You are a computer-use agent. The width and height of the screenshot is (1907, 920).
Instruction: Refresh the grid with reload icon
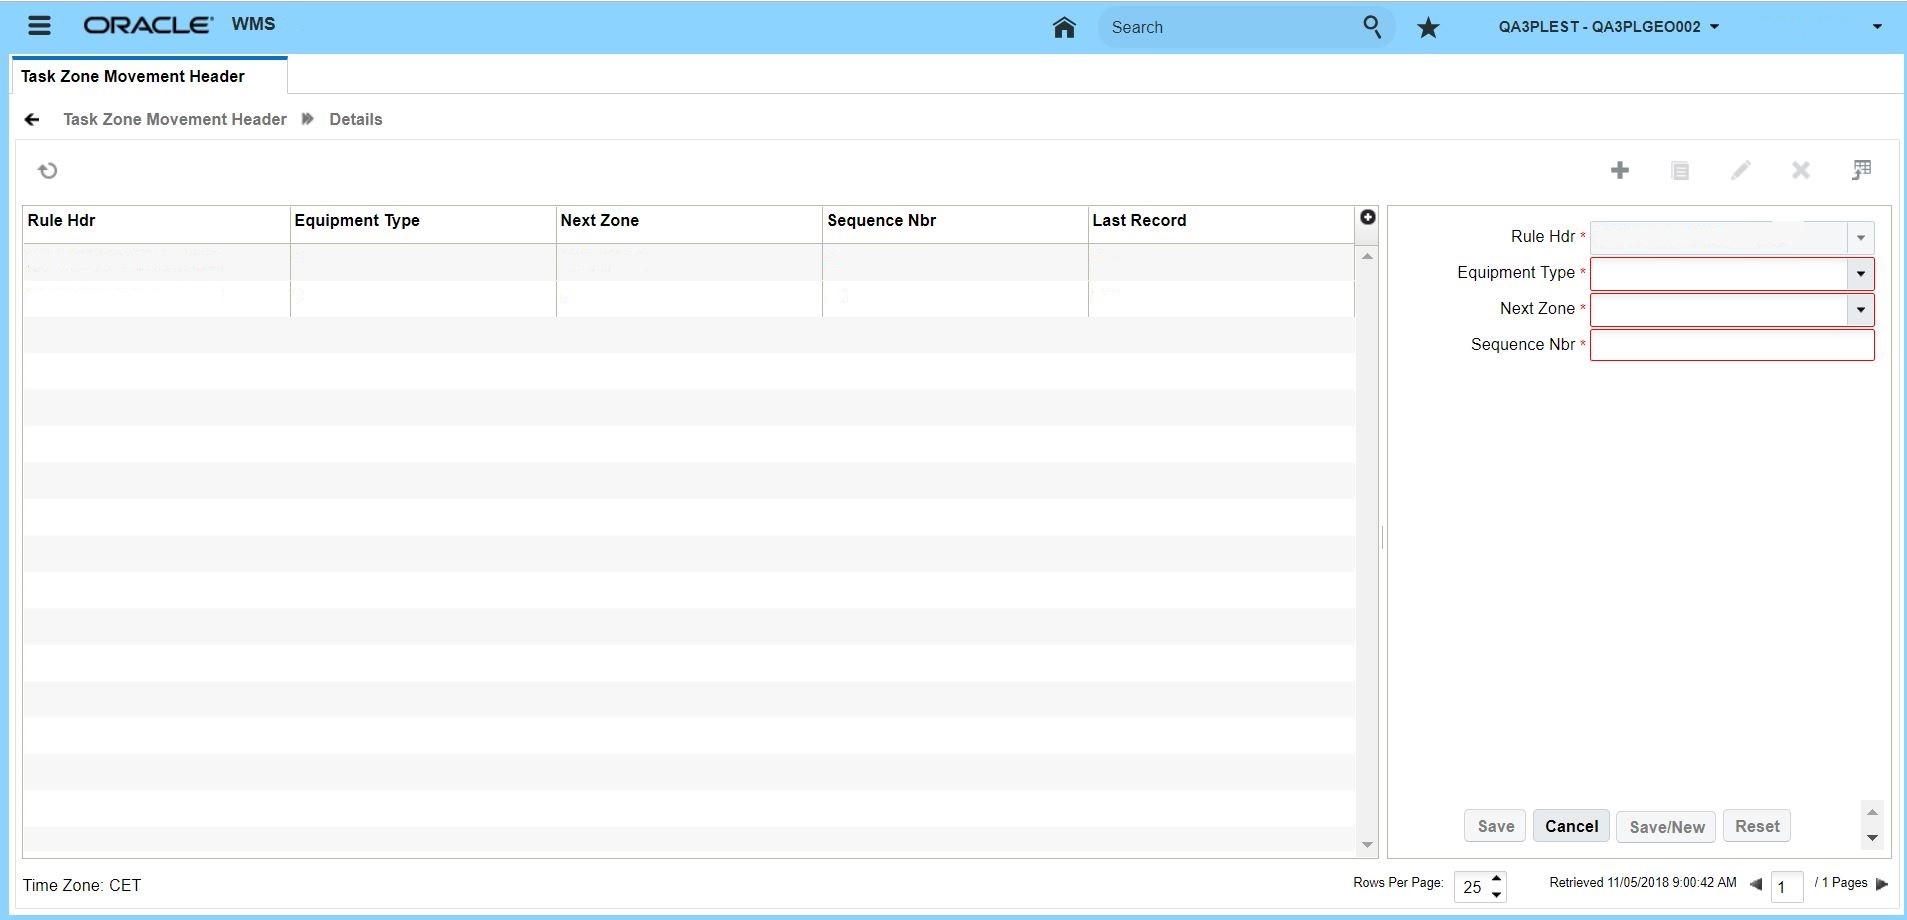47,171
